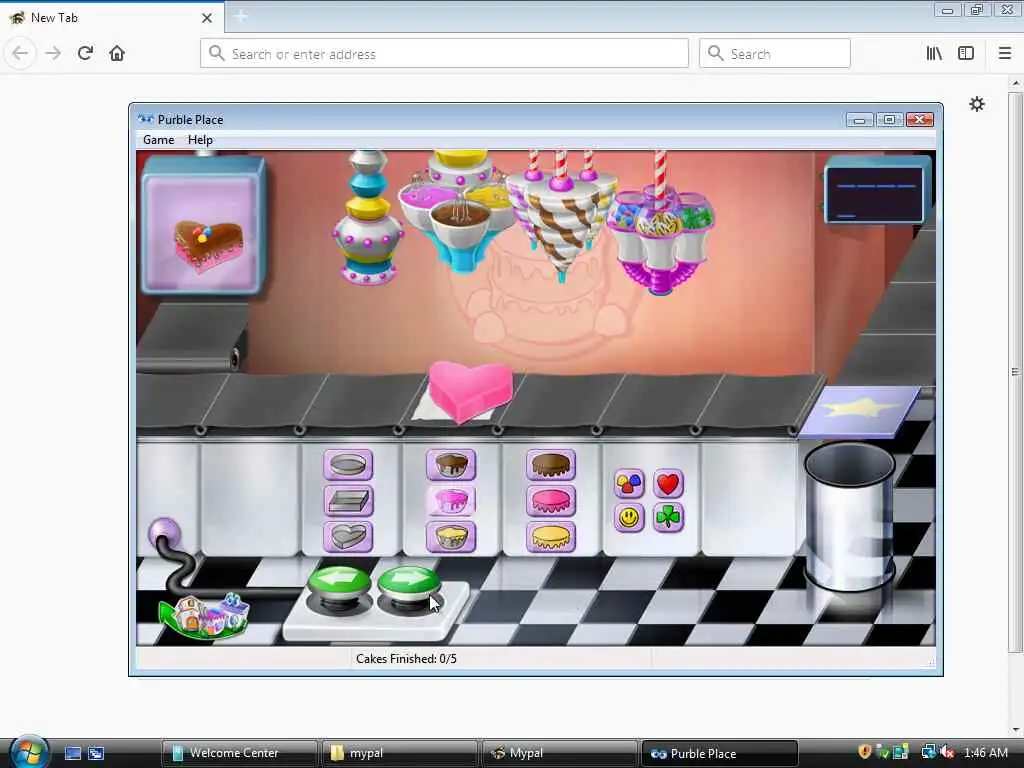Open the Game menu
The height and width of the screenshot is (768, 1024).
coord(159,140)
